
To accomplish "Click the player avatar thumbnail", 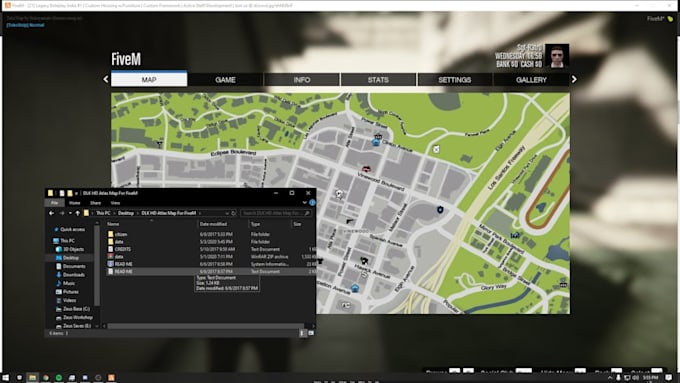I will 557,56.
